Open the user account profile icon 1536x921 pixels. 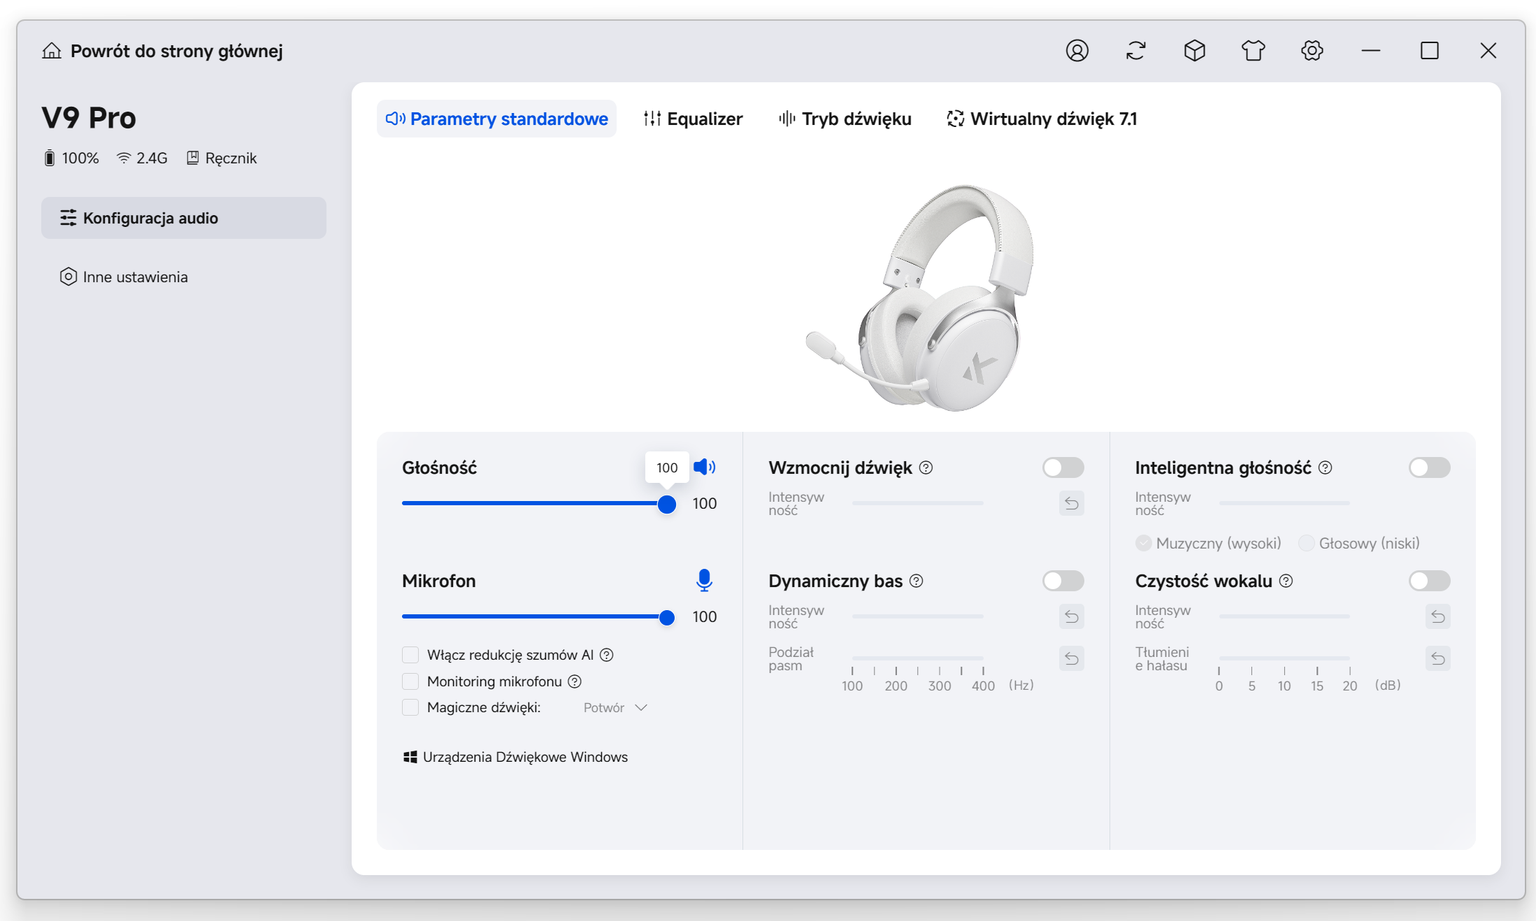coord(1077,51)
